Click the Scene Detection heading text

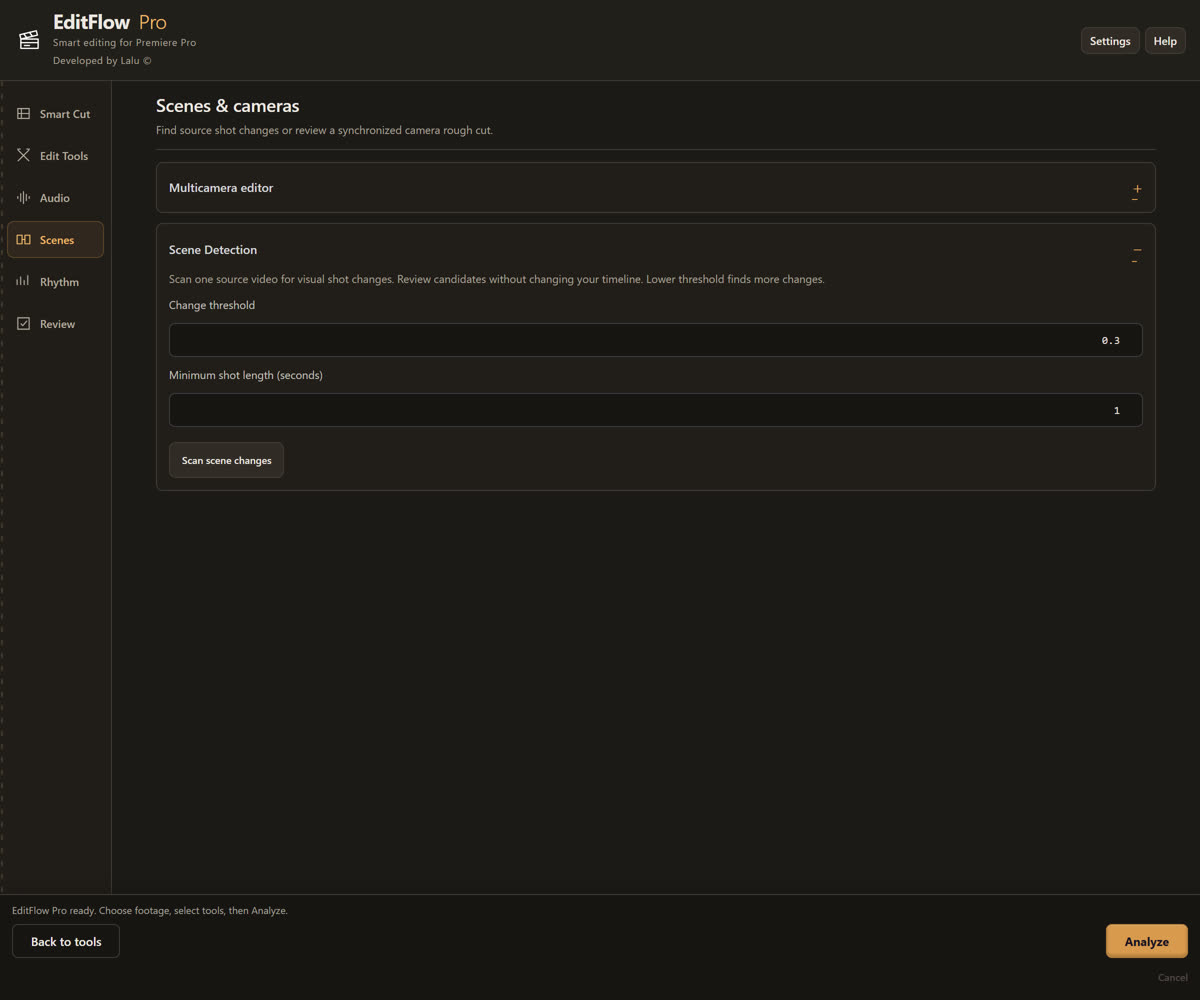(x=213, y=250)
